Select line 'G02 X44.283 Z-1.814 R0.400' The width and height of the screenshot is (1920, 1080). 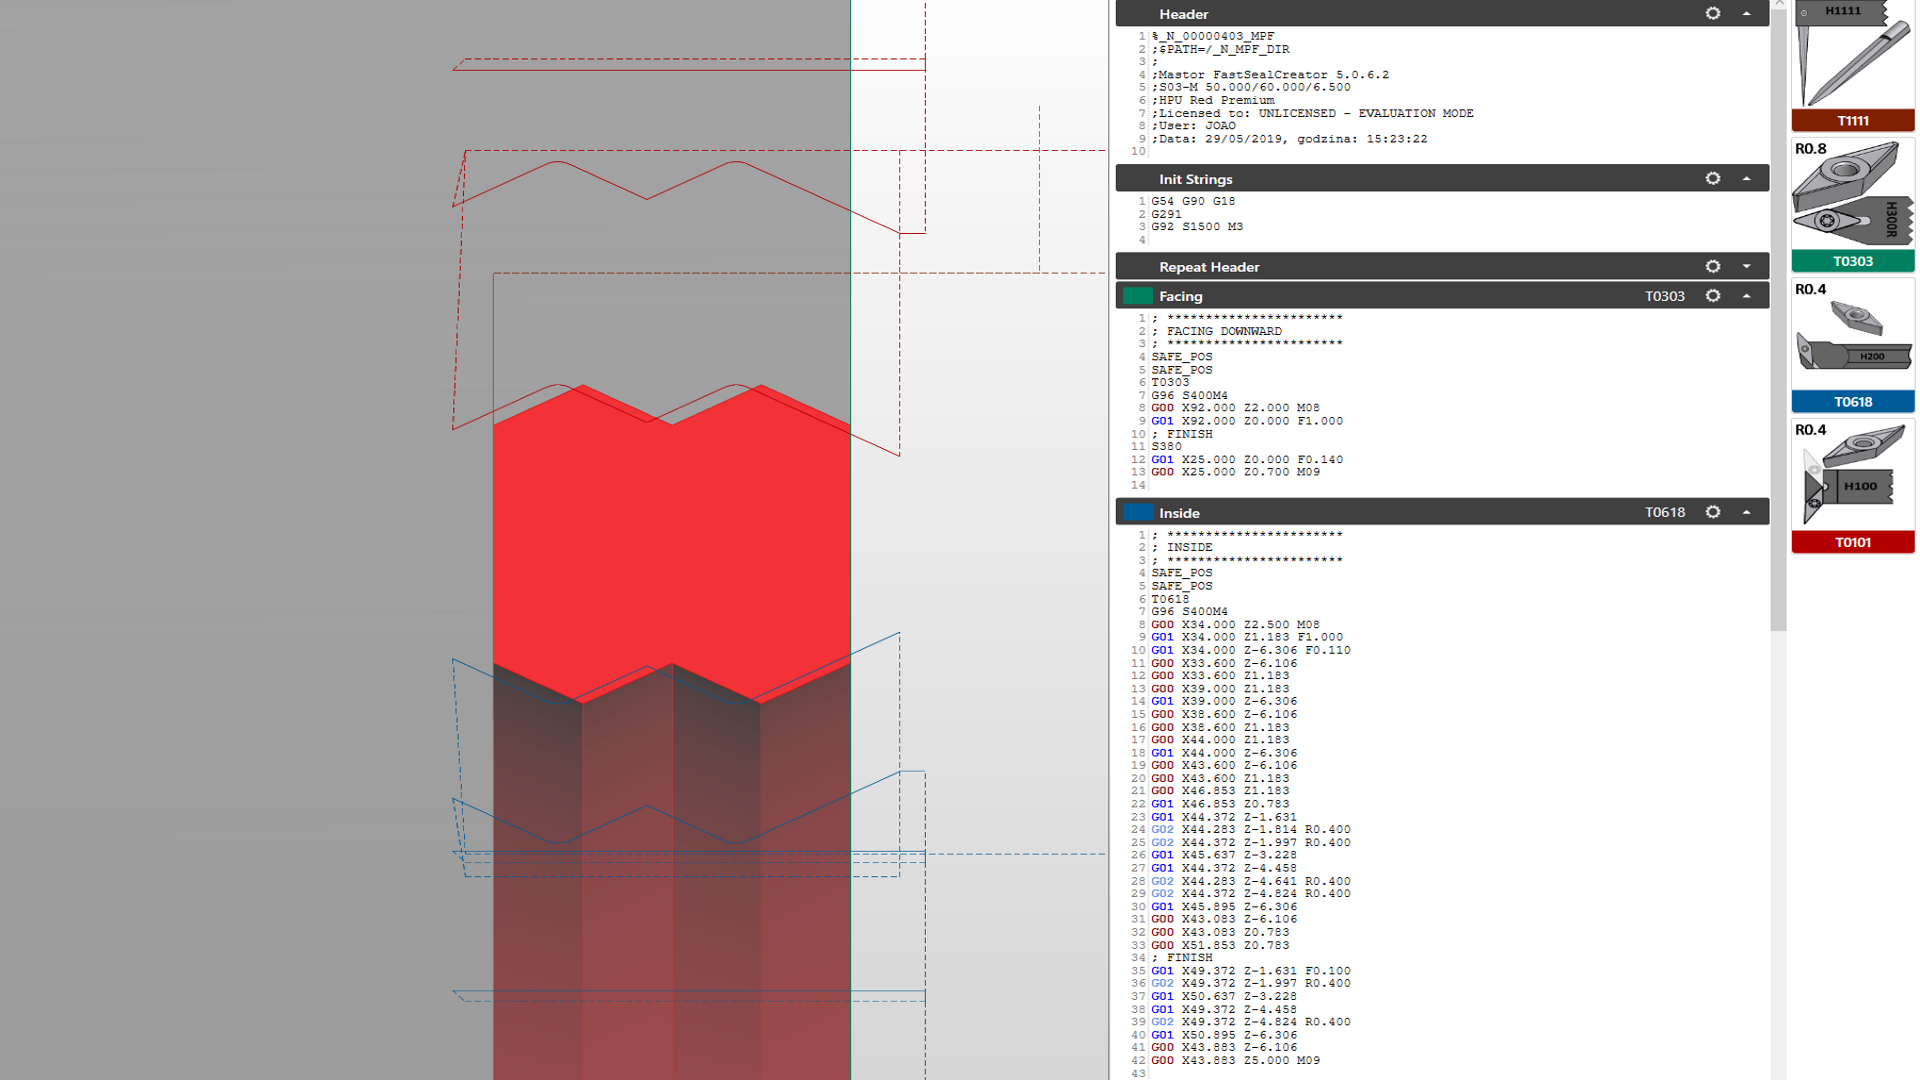[1250, 830]
